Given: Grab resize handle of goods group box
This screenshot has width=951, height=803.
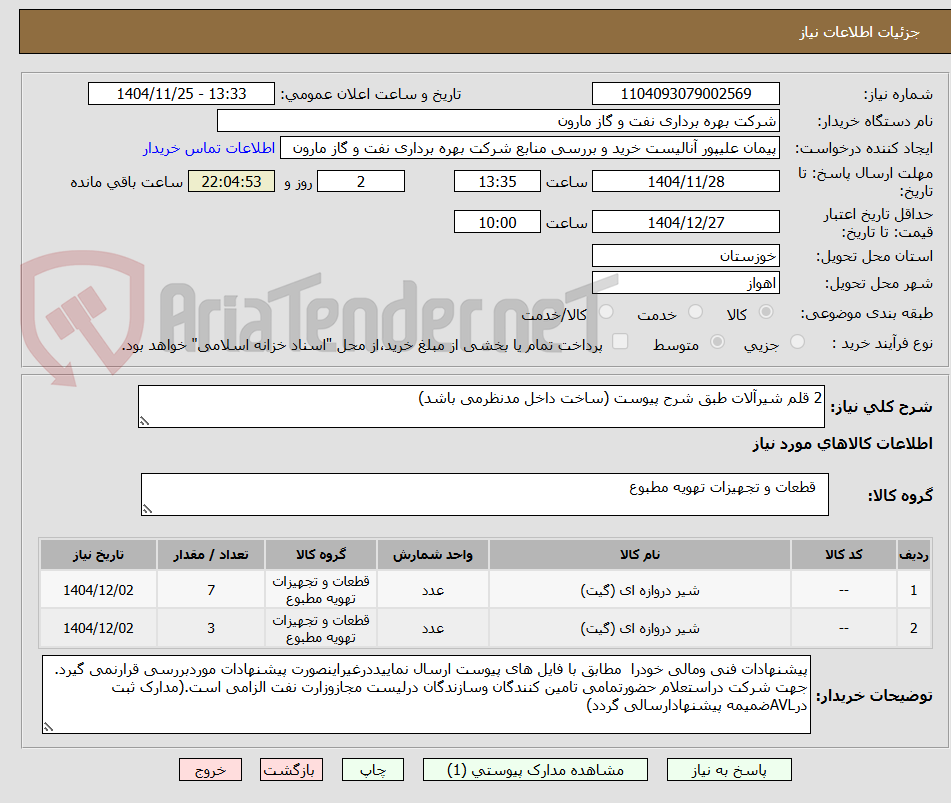Looking at the screenshot, I should pos(147,509).
